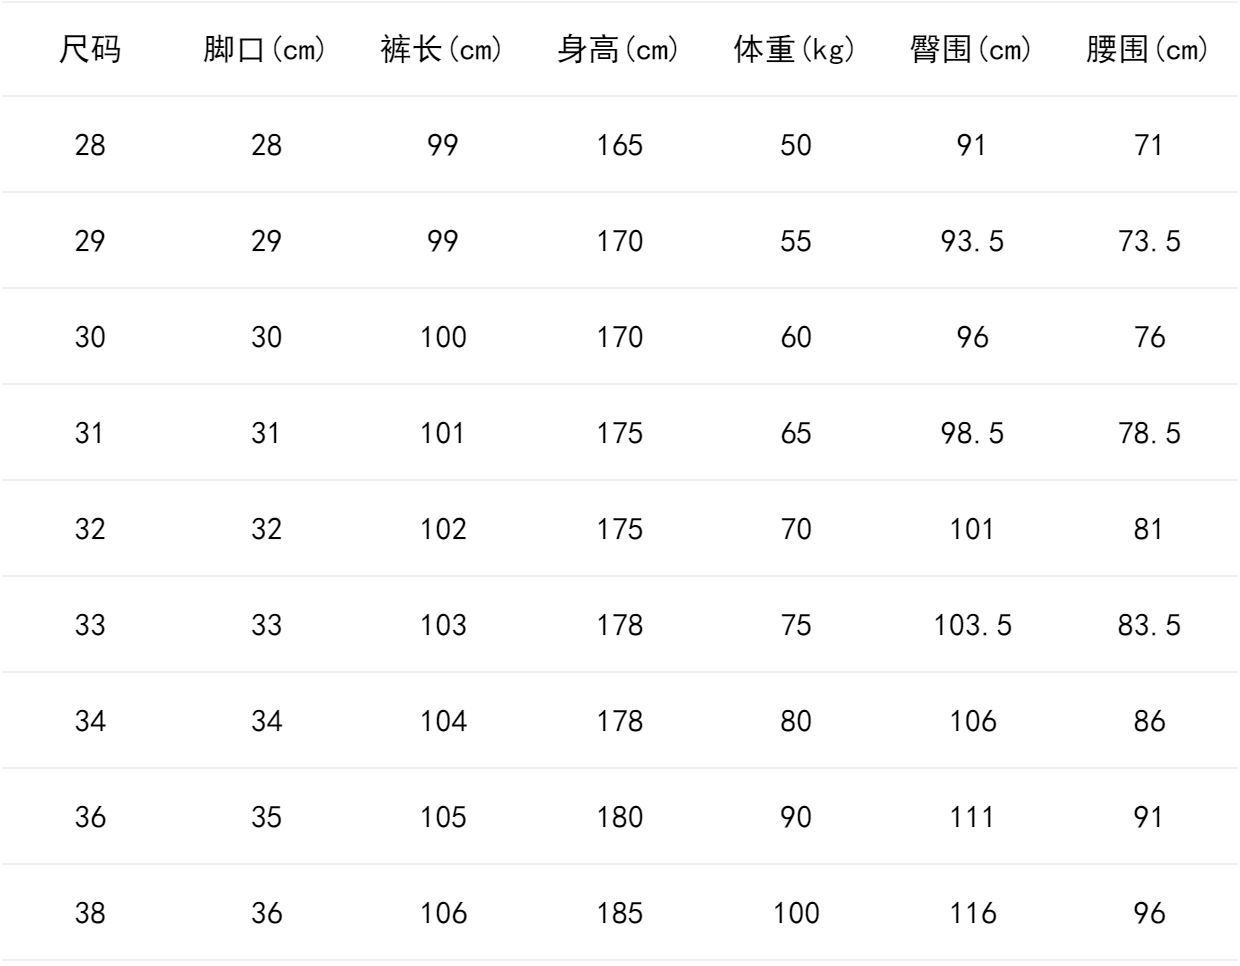Select the height value 180 cell
The width and height of the screenshot is (1240, 966).
coord(619,818)
